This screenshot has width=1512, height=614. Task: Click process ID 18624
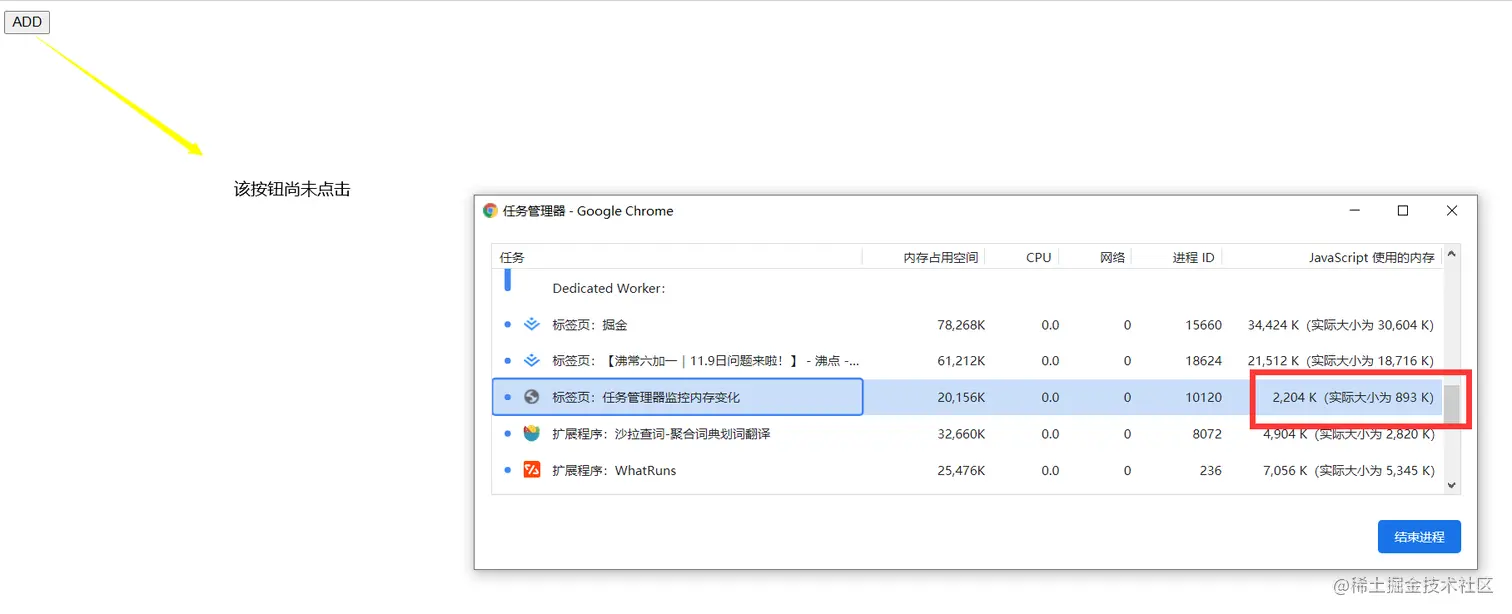1204,361
